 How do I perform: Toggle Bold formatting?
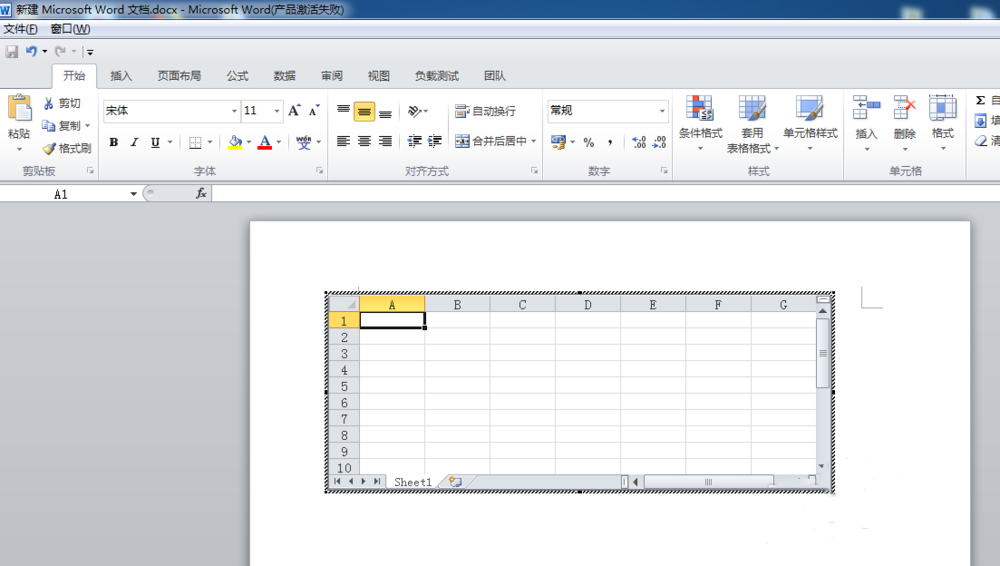pyautogui.click(x=114, y=142)
